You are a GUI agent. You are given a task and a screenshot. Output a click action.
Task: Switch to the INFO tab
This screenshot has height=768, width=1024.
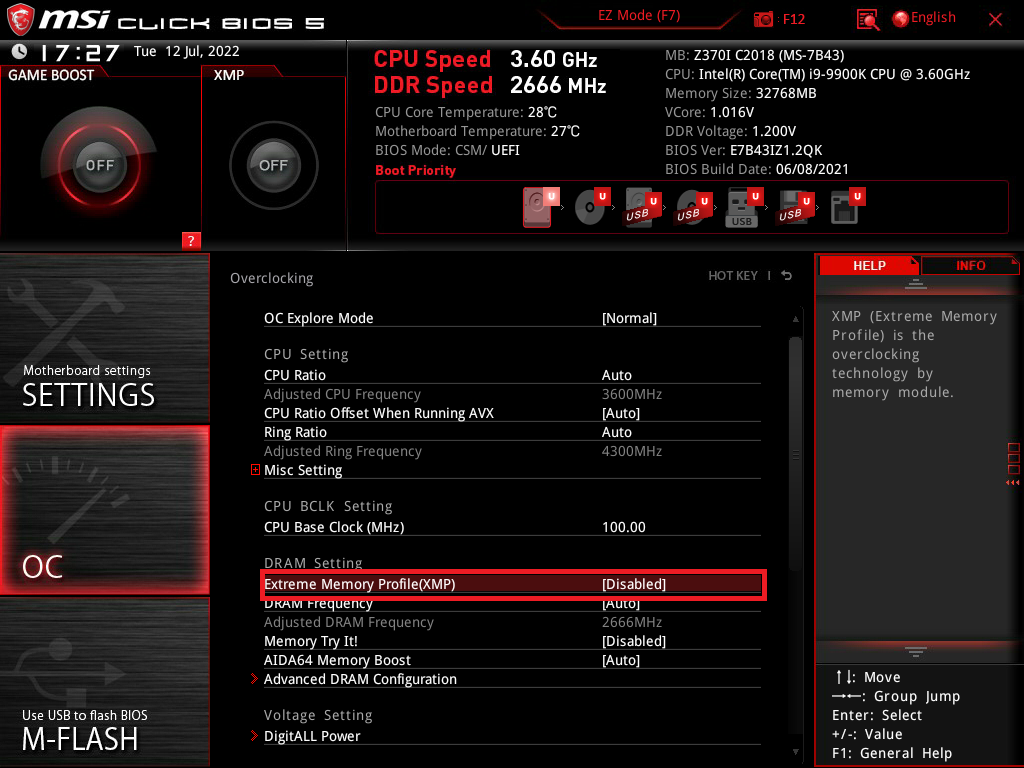coord(970,265)
